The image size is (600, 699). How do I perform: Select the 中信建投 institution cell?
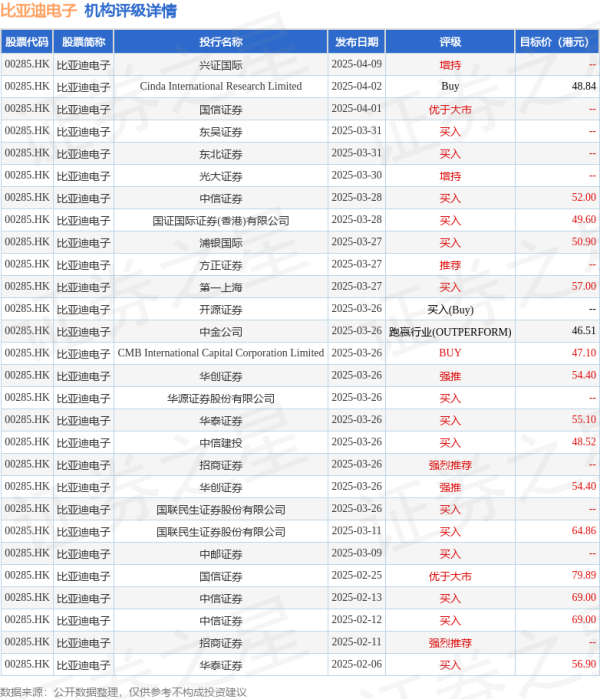221,443
